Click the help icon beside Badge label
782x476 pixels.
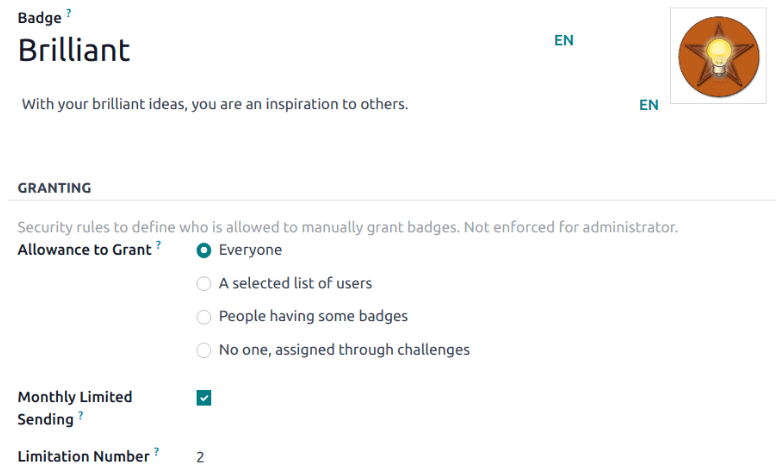pos(69,14)
